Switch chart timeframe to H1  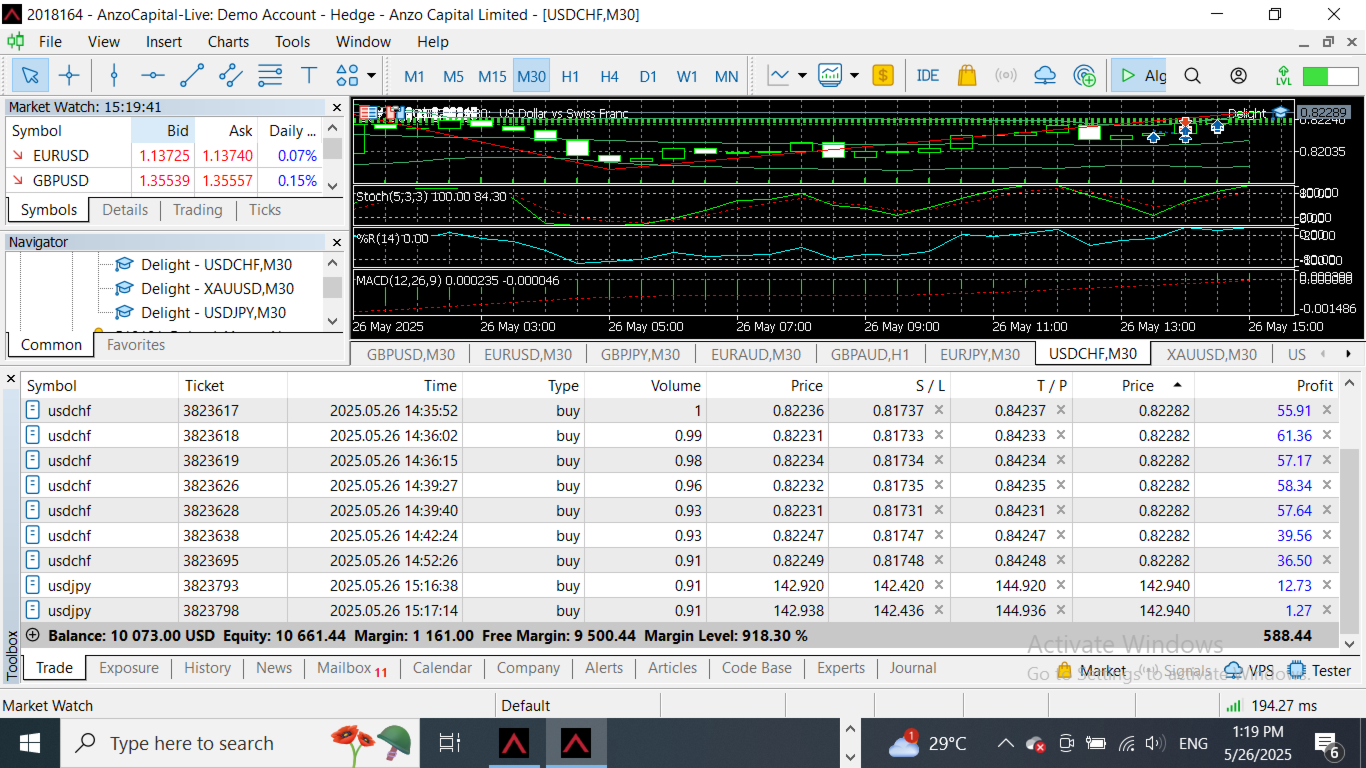pos(570,76)
